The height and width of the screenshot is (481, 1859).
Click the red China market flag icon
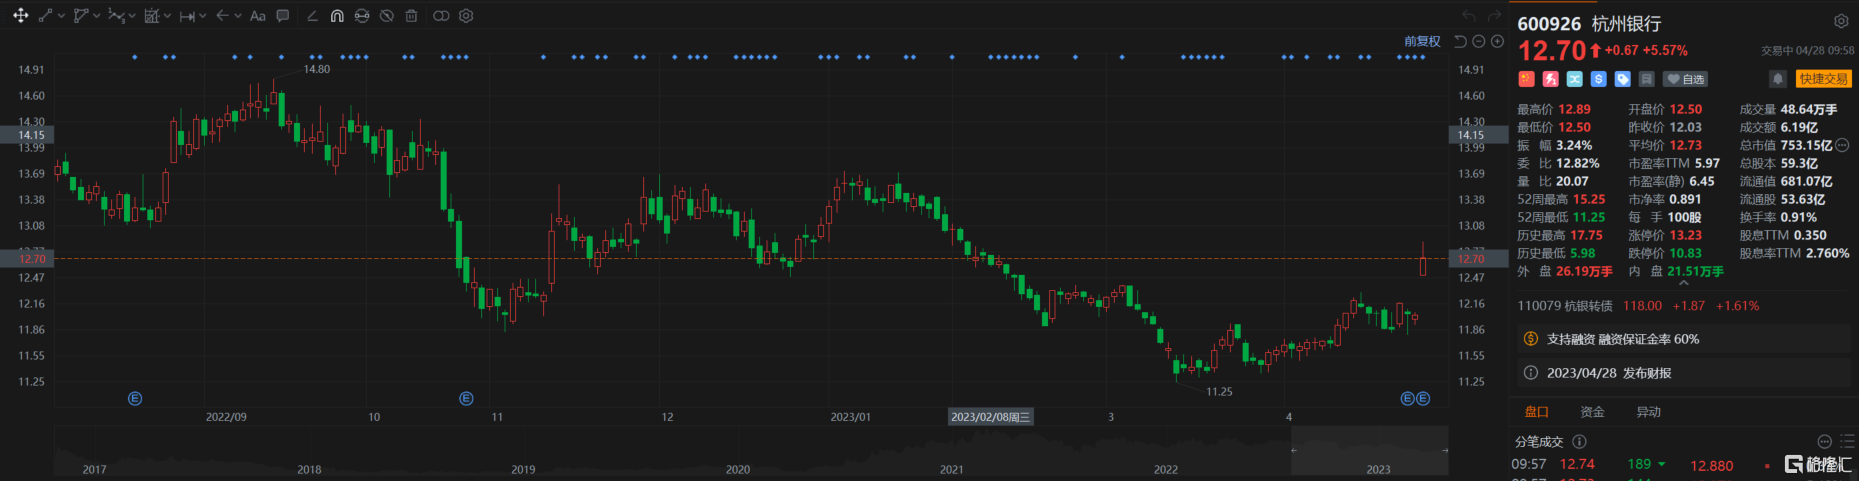coord(1526,79)
